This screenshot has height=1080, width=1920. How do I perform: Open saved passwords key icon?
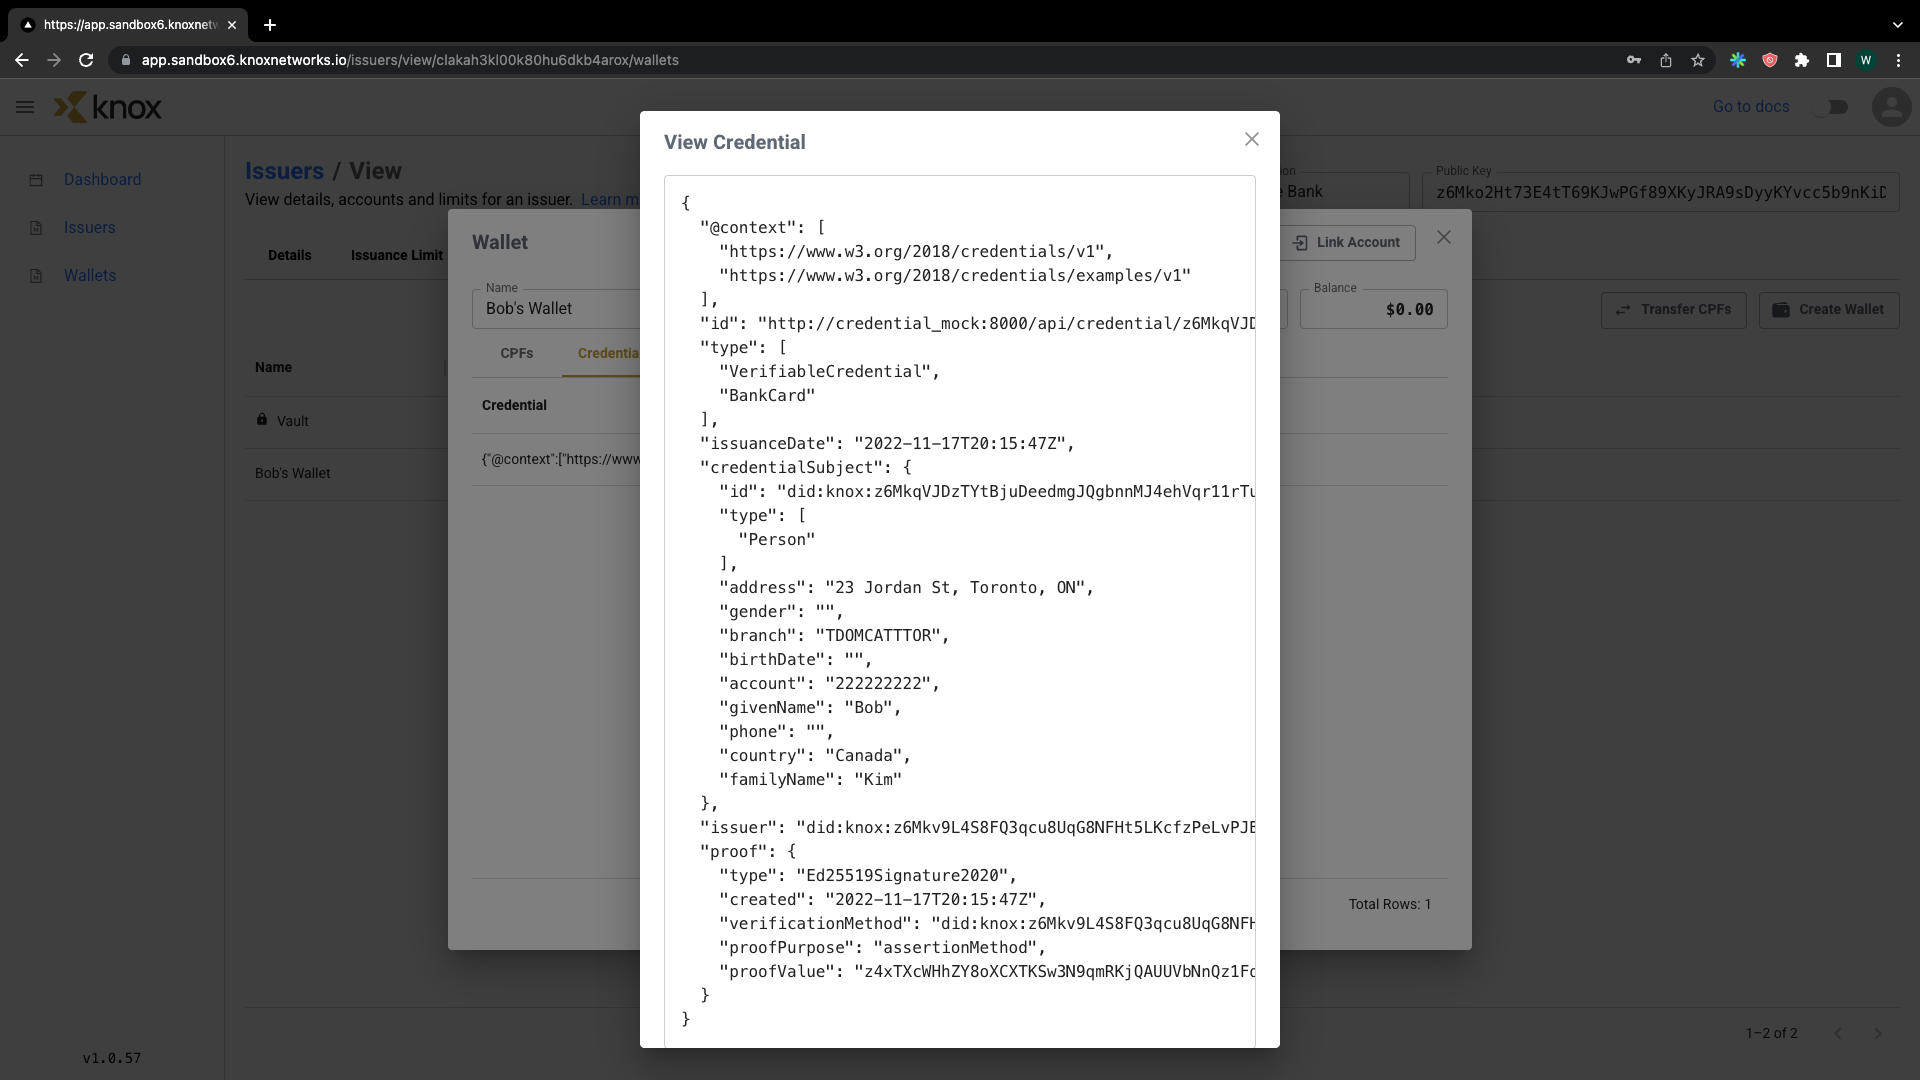point(1633,60)
